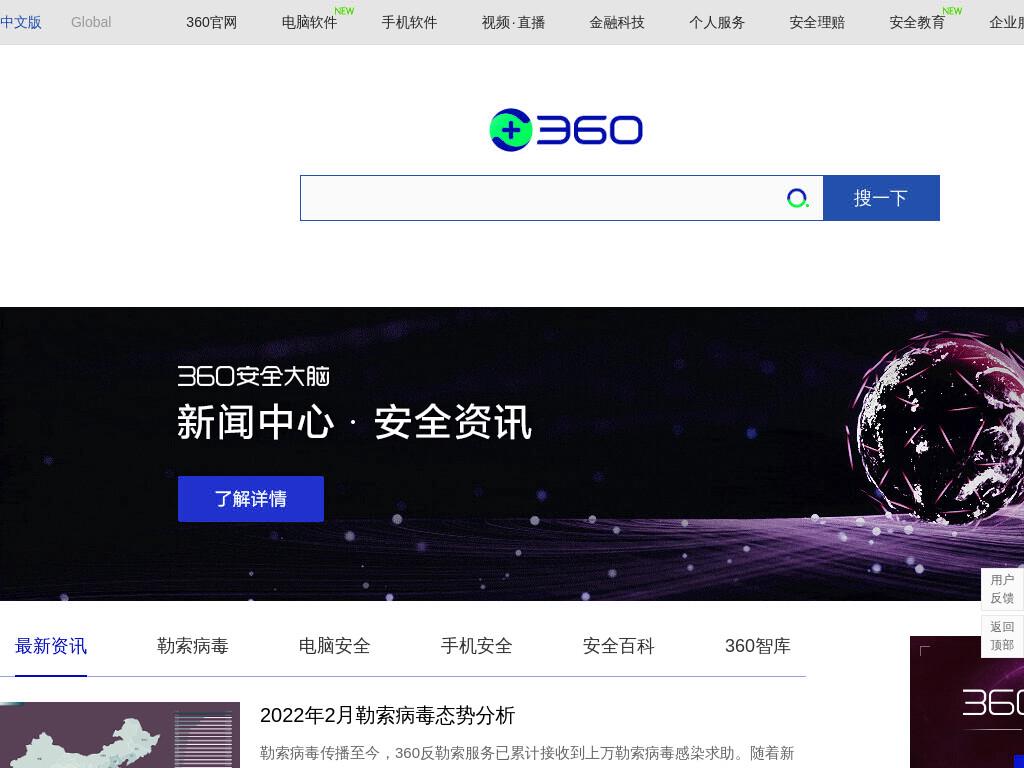Screen dimensions: 1024x768
Task: Open the 360智库 tab
Action: (758, 646)
